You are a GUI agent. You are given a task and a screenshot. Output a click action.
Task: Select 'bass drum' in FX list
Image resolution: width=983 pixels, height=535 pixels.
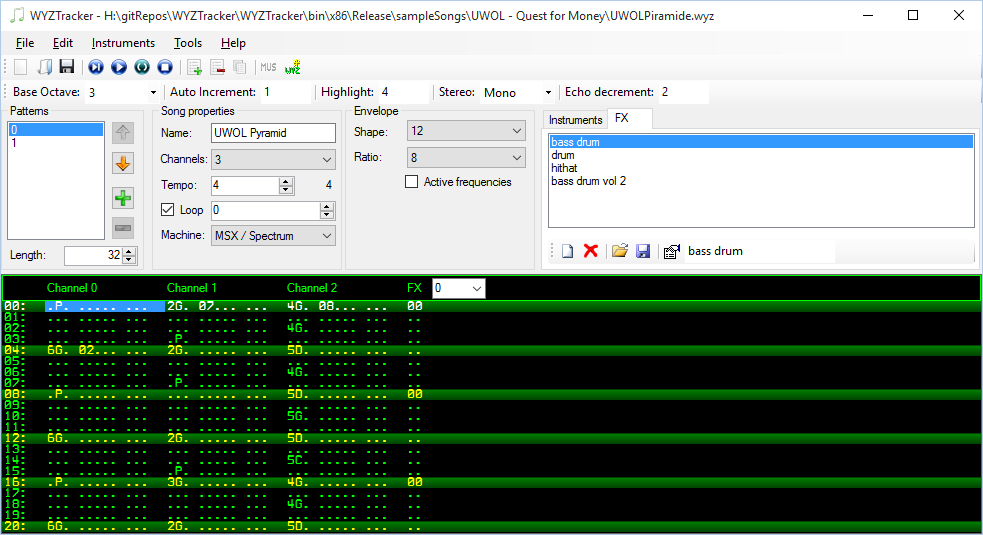pos(761,142)
